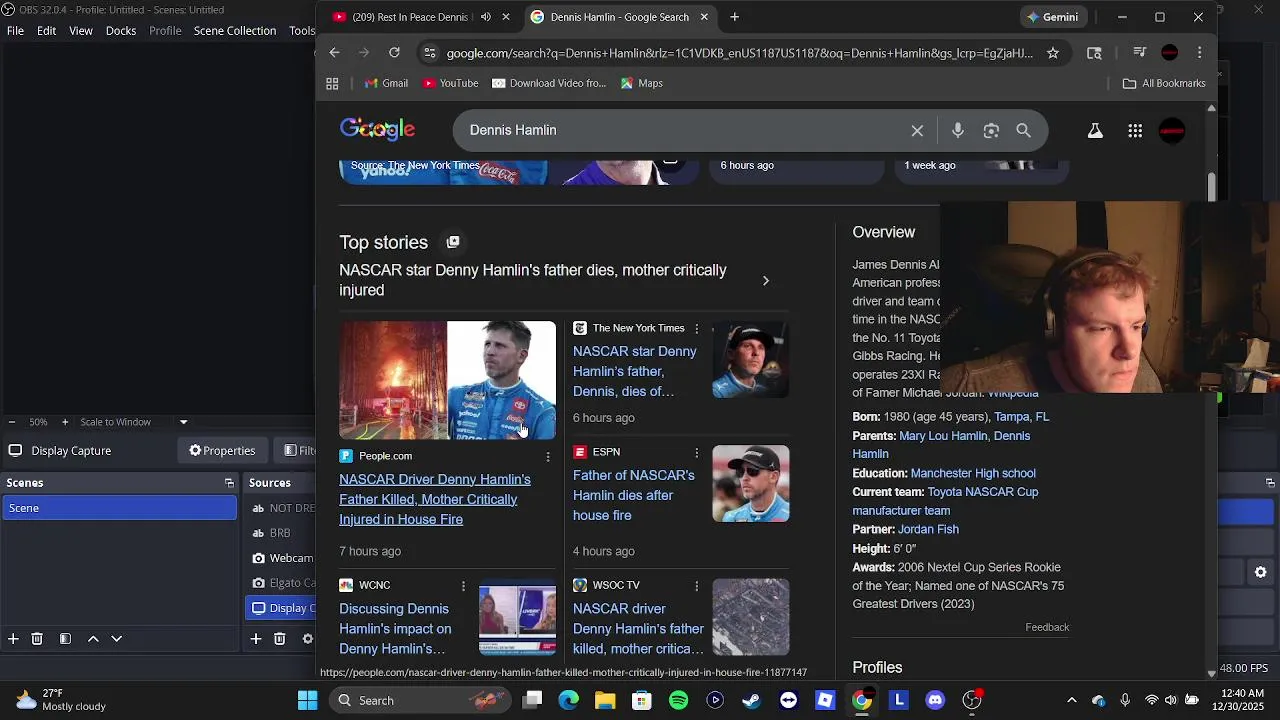Move scene up in OBS Scenes panel
This screenshot has width=1280, height=720.
[x=93, y=638]
